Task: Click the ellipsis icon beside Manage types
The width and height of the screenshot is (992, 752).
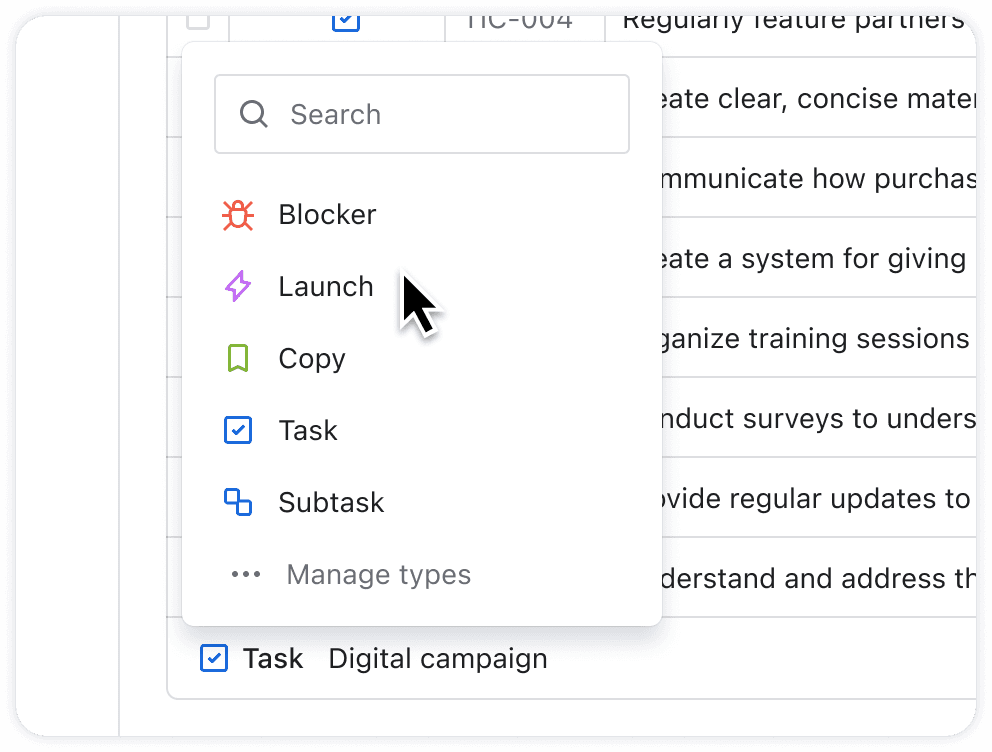Action: click(246, 574)
